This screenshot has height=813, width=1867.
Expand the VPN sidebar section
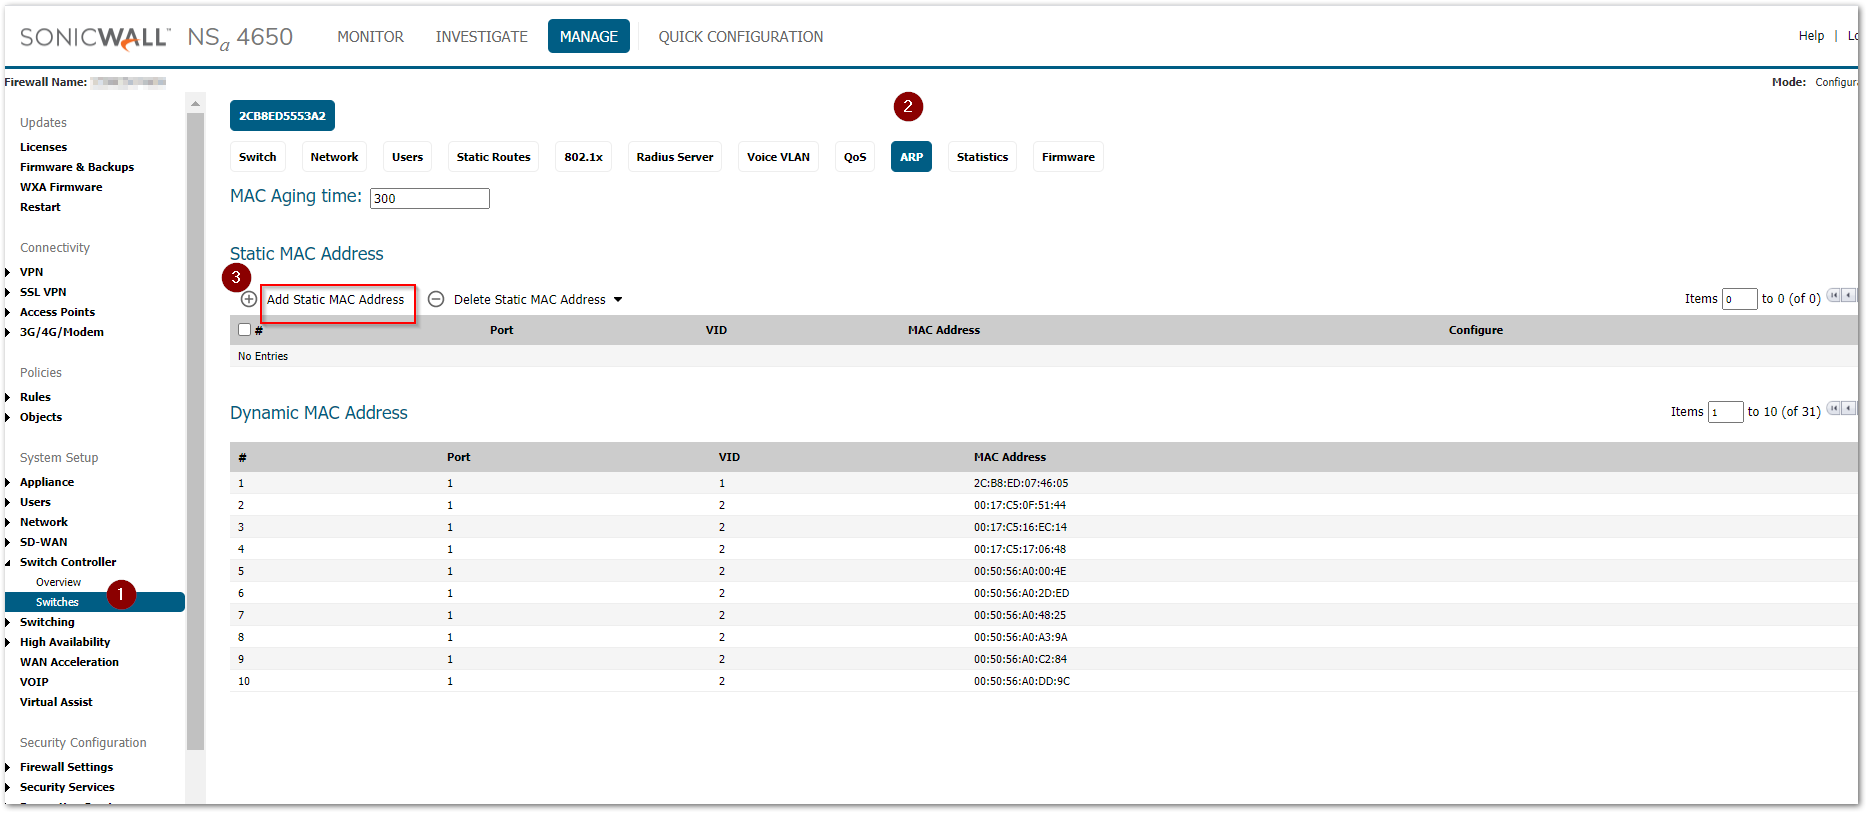pos(8,272)
